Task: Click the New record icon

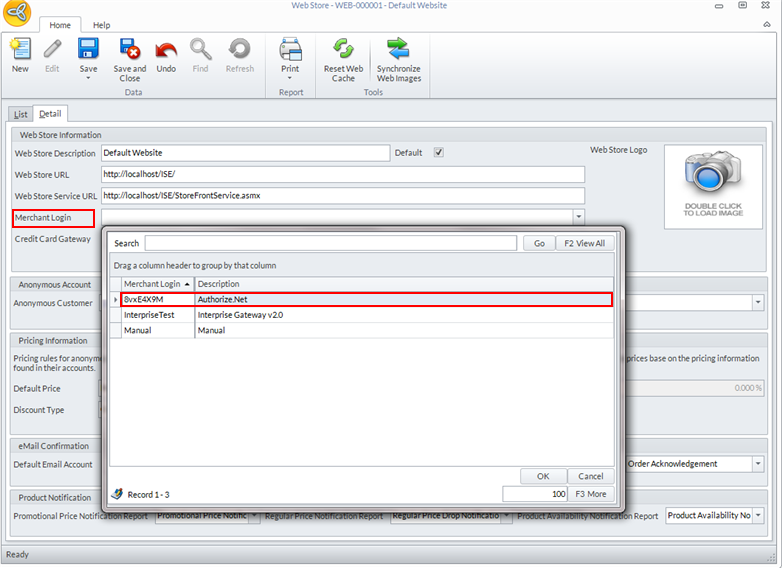Action: pyautogui.click(x=20, y=50)
